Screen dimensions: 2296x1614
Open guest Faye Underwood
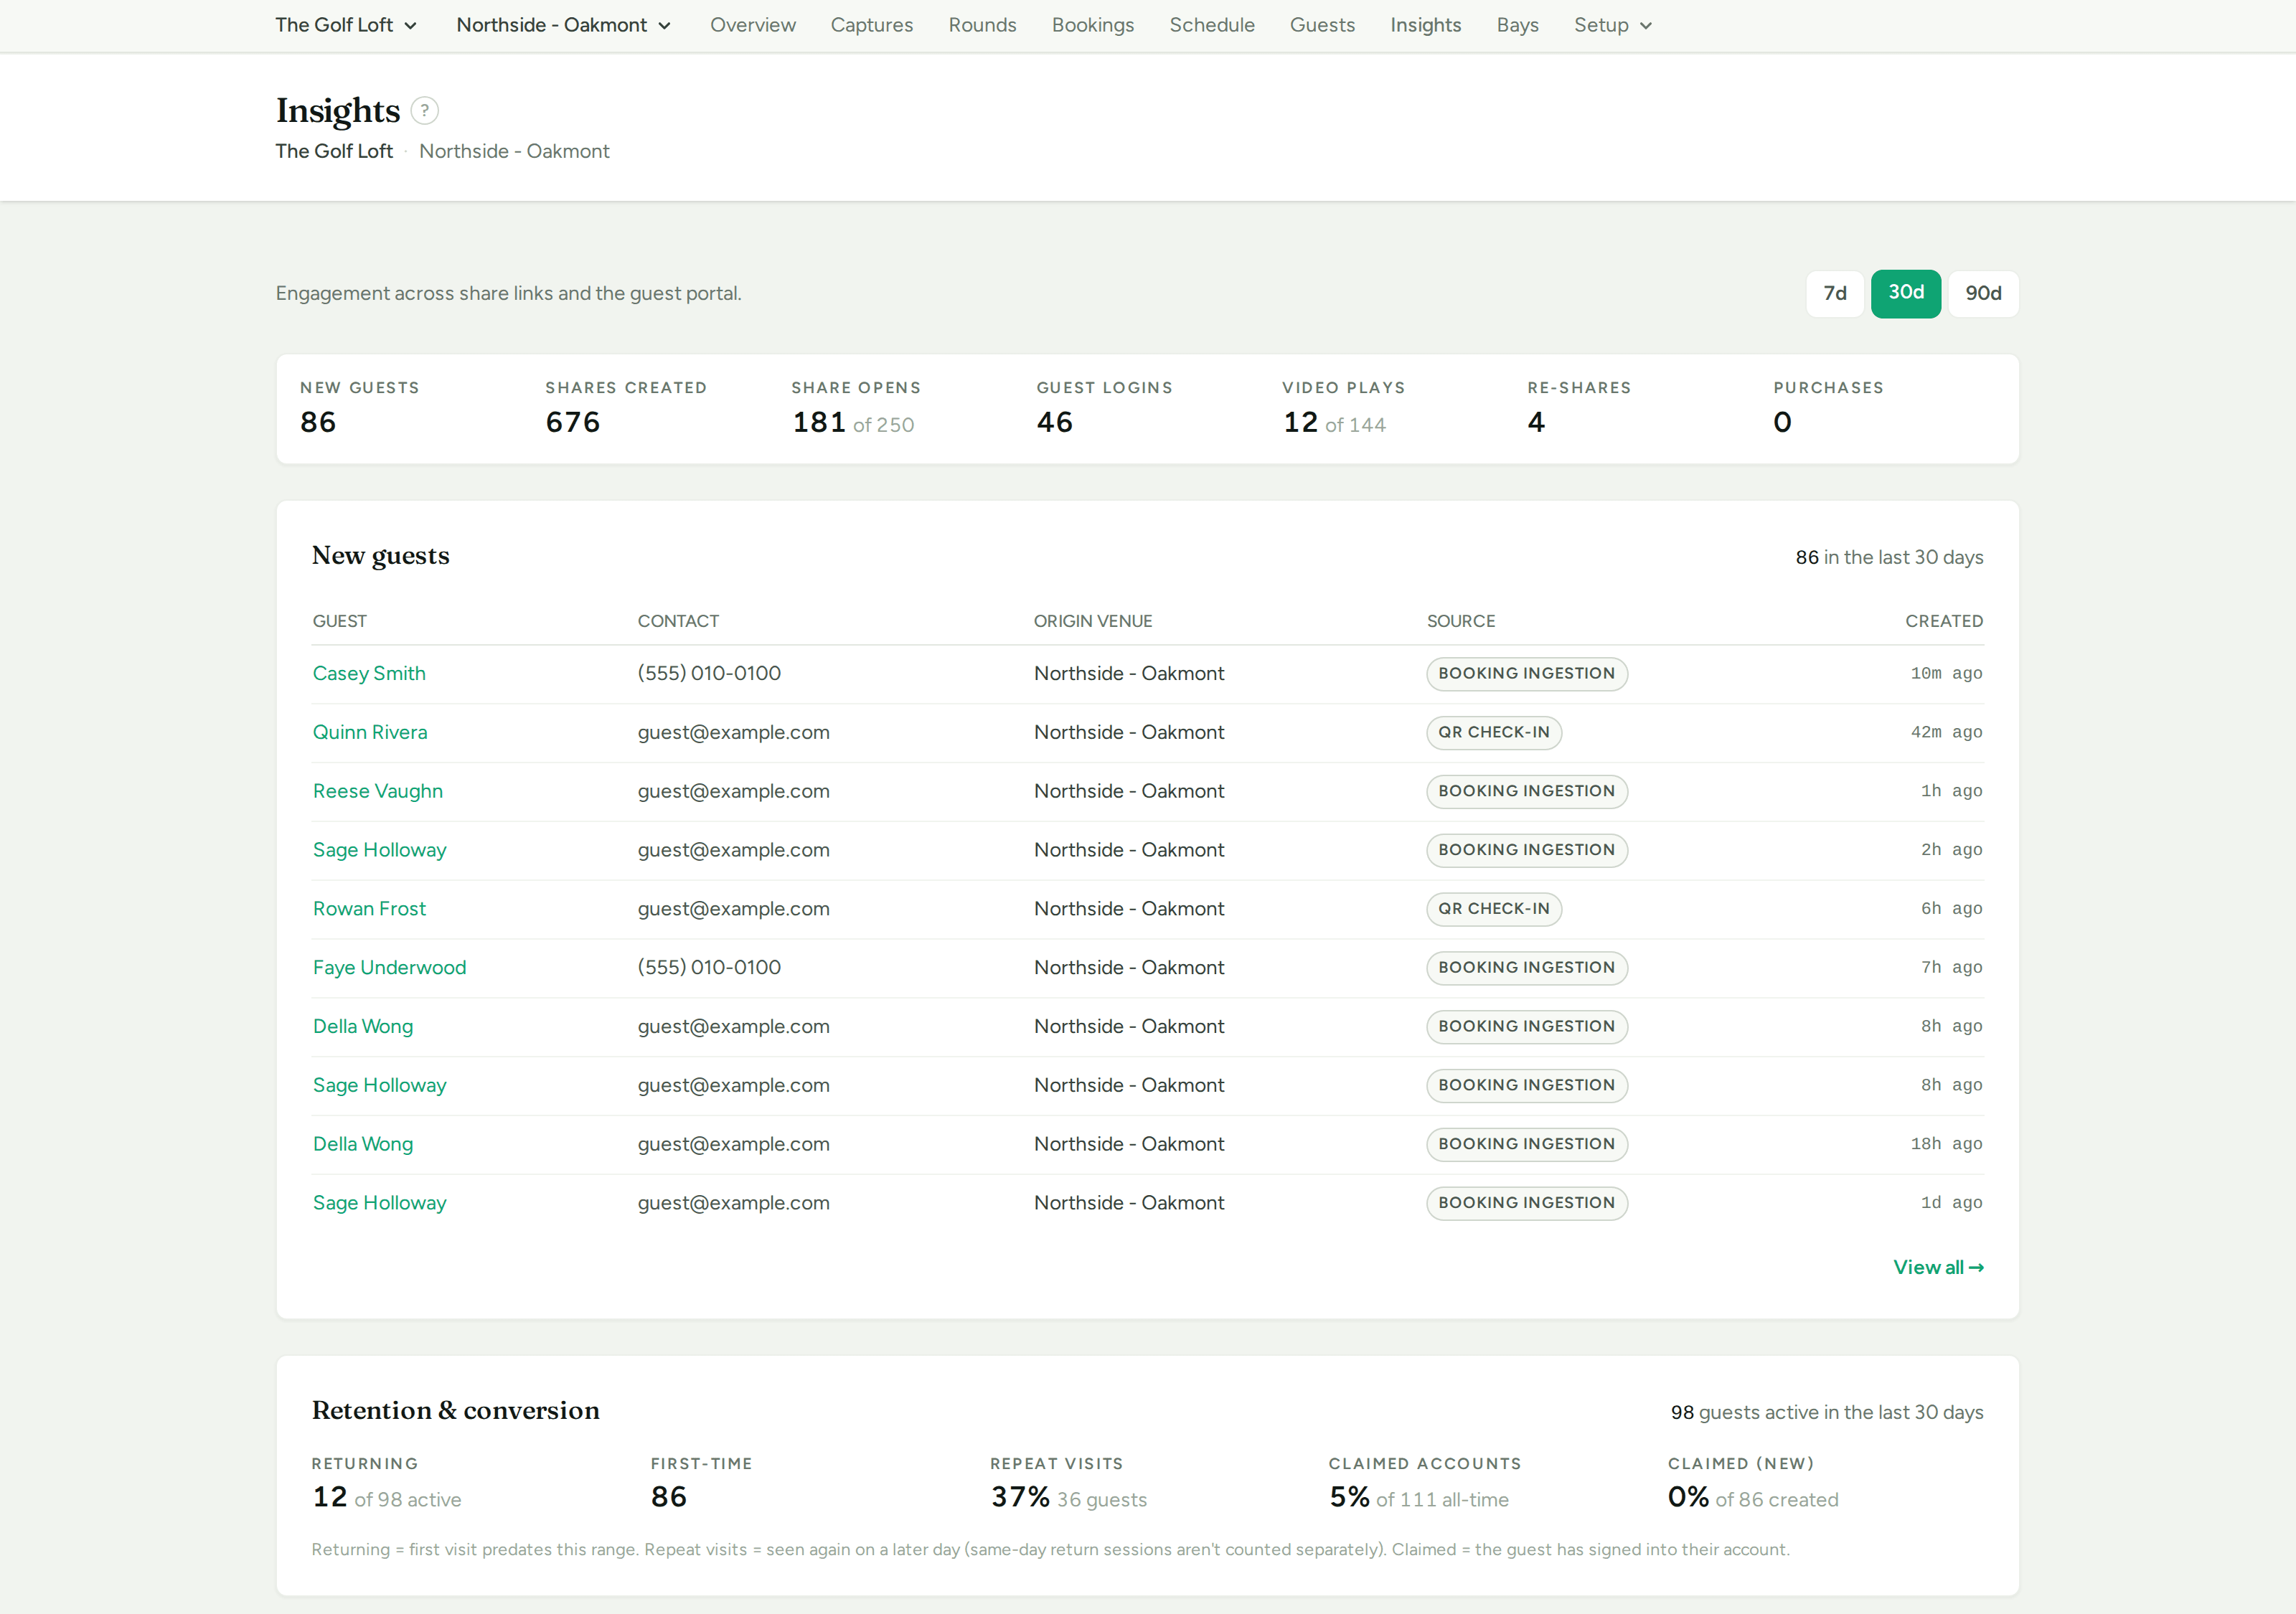389,967
